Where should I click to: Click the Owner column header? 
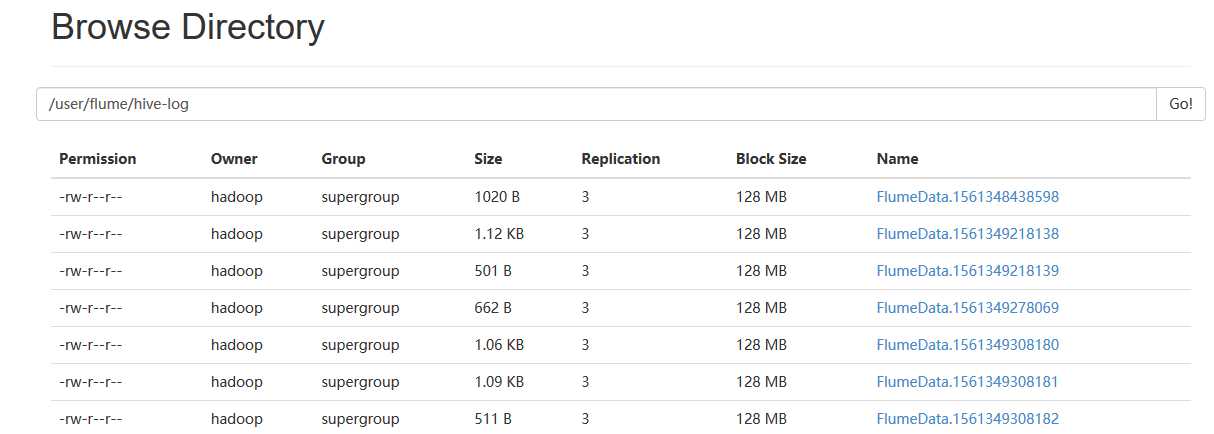click(x=234, y=159)
